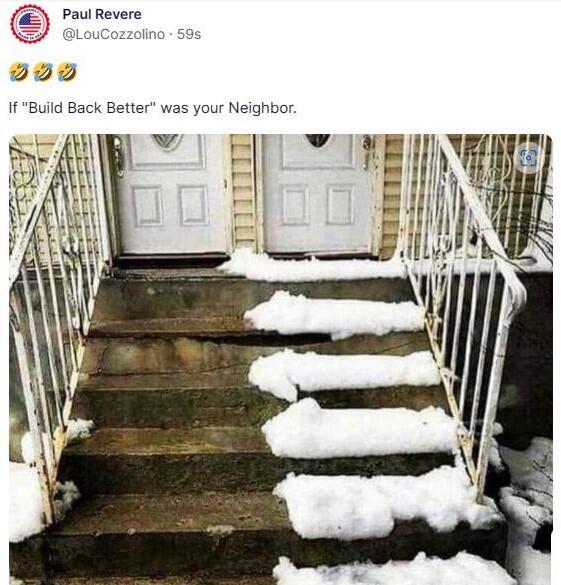The height and width of the screenshot is (585, 561).
Task: Click the right door's oval window
Action: click(x=318, y=140)
